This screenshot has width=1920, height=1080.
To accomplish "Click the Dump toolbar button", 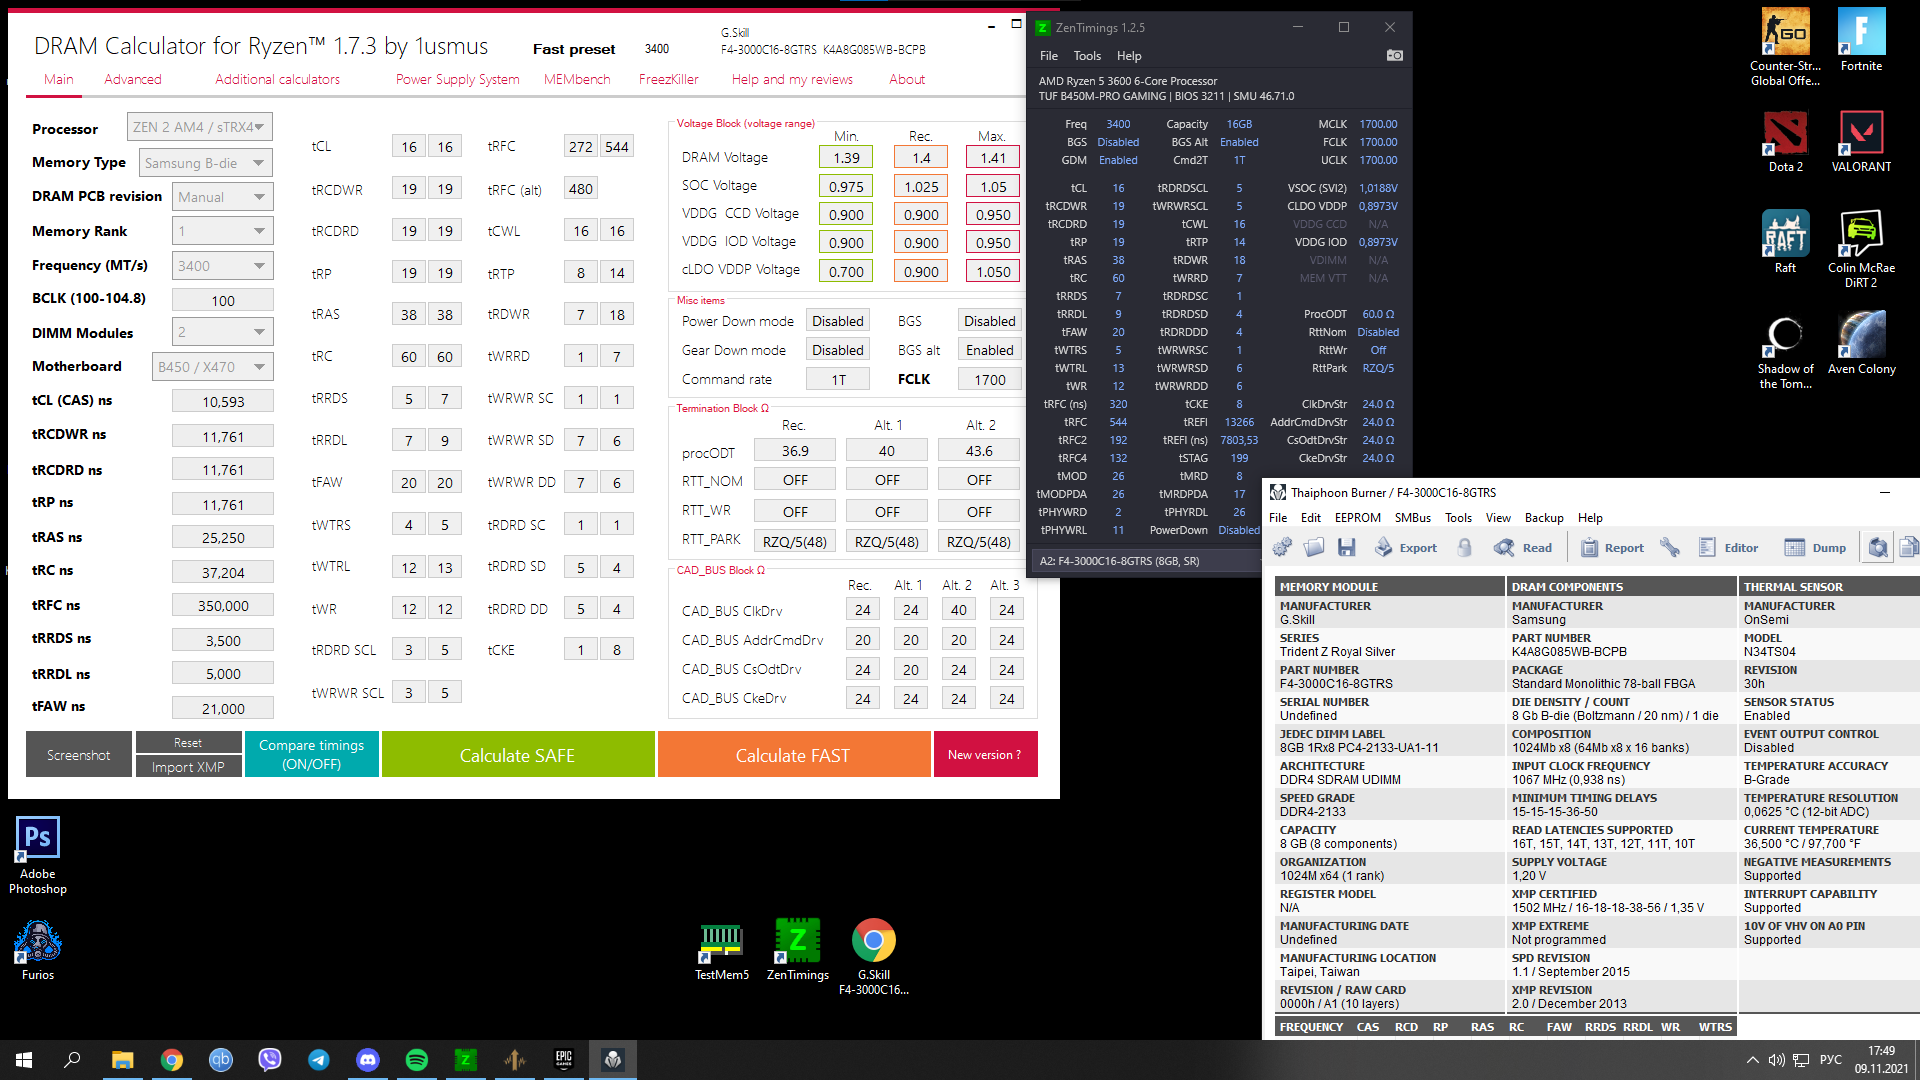I will pos(1815,548).
